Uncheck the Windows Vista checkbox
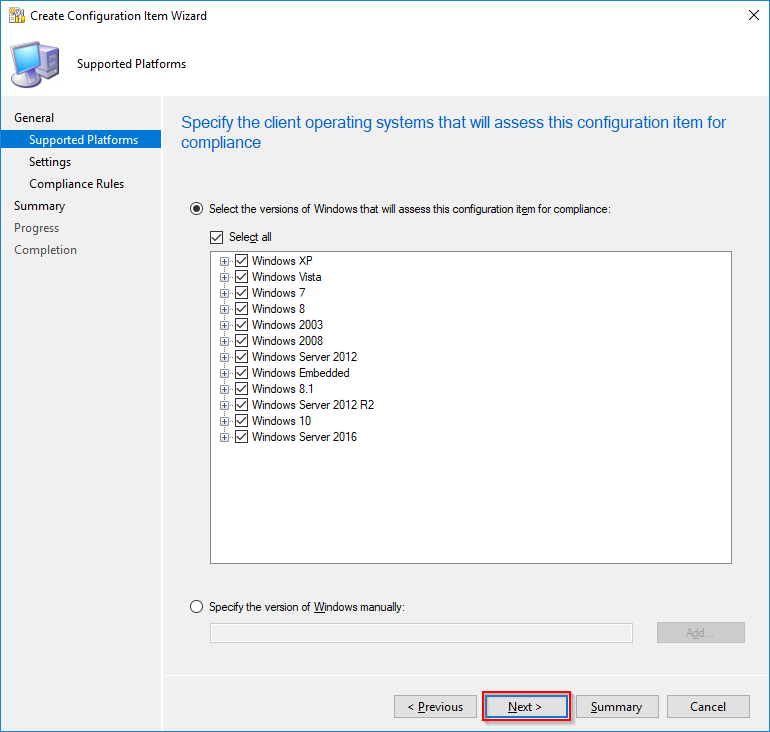Viewport: 770px width, 732px height. [x=241, y=276]
